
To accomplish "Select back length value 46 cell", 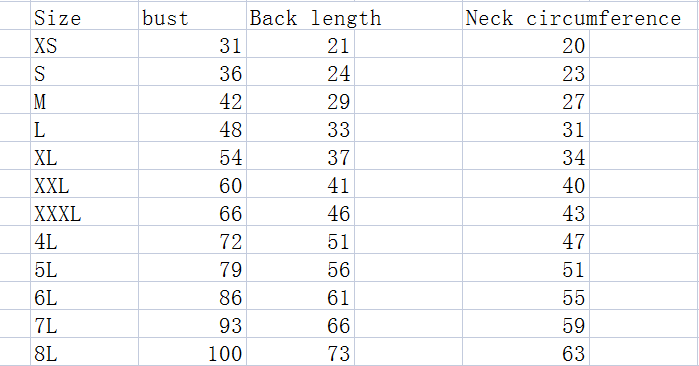I will pyautogui.click(x=300, y=212).
